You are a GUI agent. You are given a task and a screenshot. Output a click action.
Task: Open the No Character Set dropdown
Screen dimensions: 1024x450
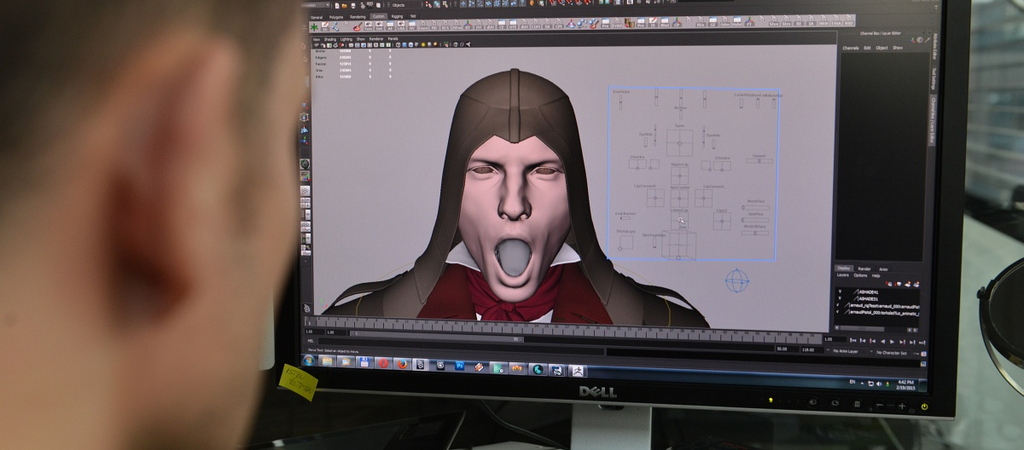click(x=891, y=352)
